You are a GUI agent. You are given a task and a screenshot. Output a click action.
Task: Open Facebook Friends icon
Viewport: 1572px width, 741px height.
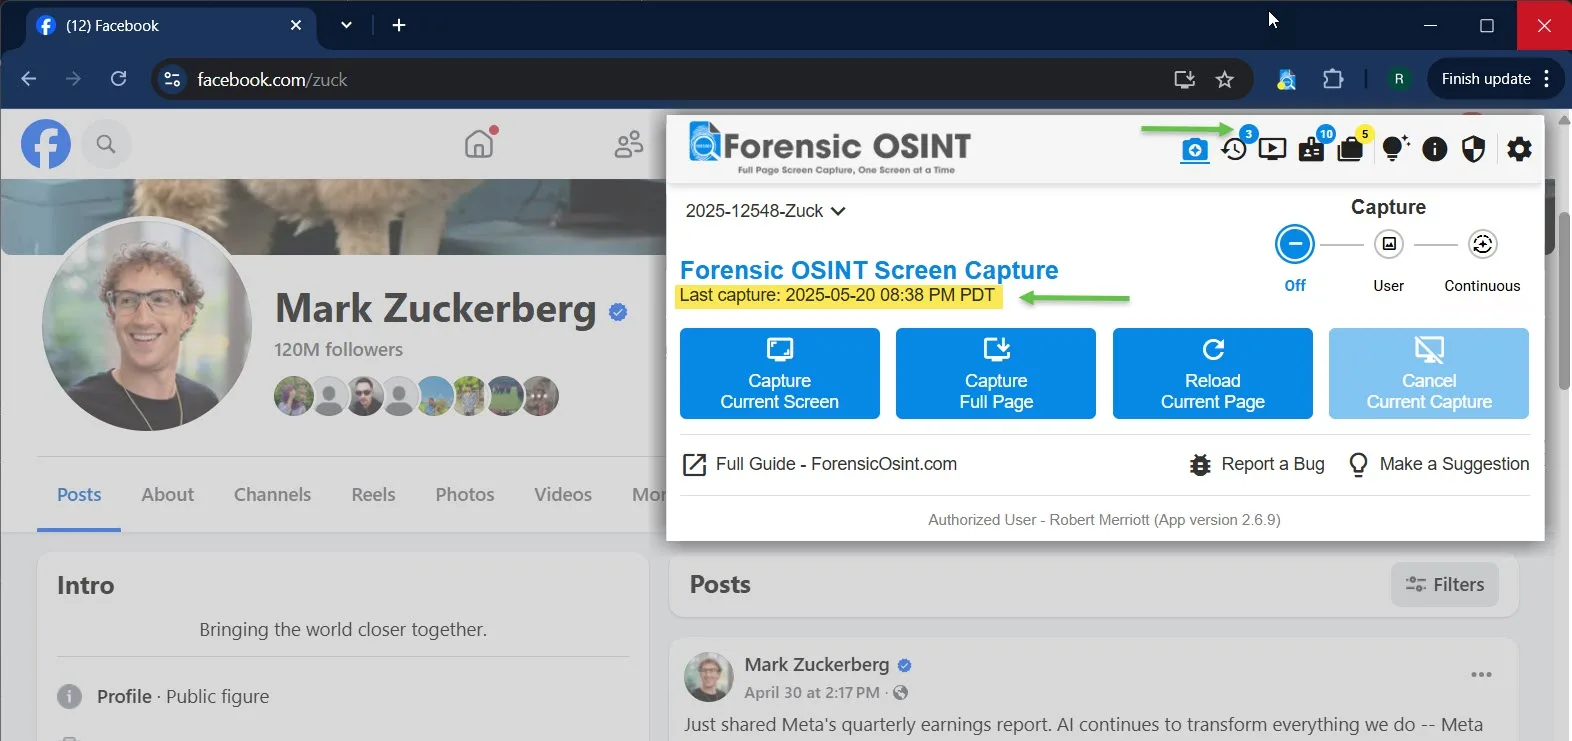(x=629, y=144)
